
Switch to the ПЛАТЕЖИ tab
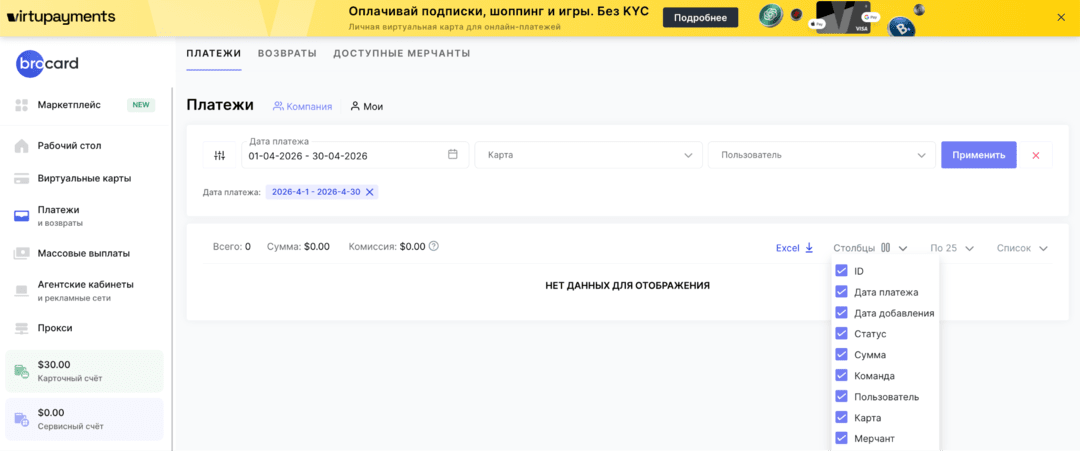click(214, 53)
